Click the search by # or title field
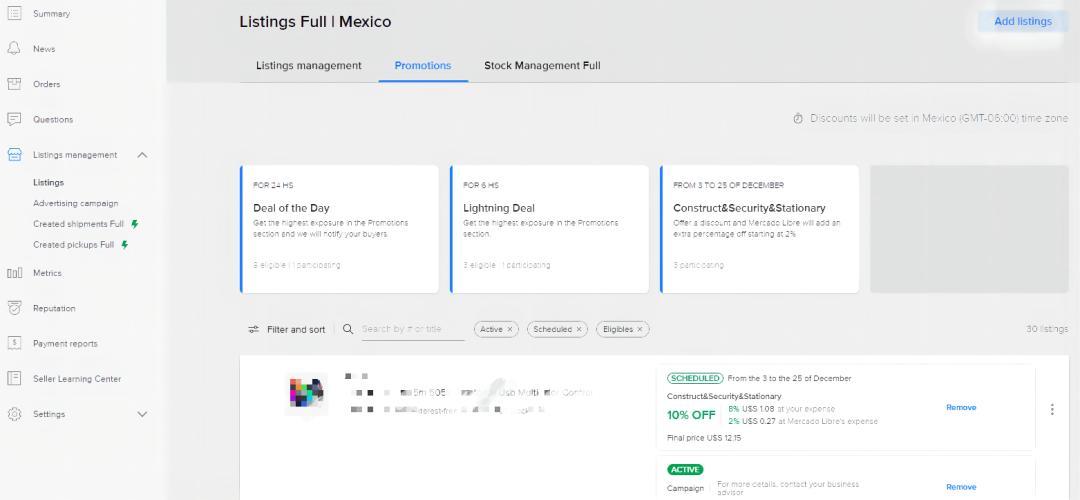The height and width of the screenshot is (500, 1080). click(413, 329)
